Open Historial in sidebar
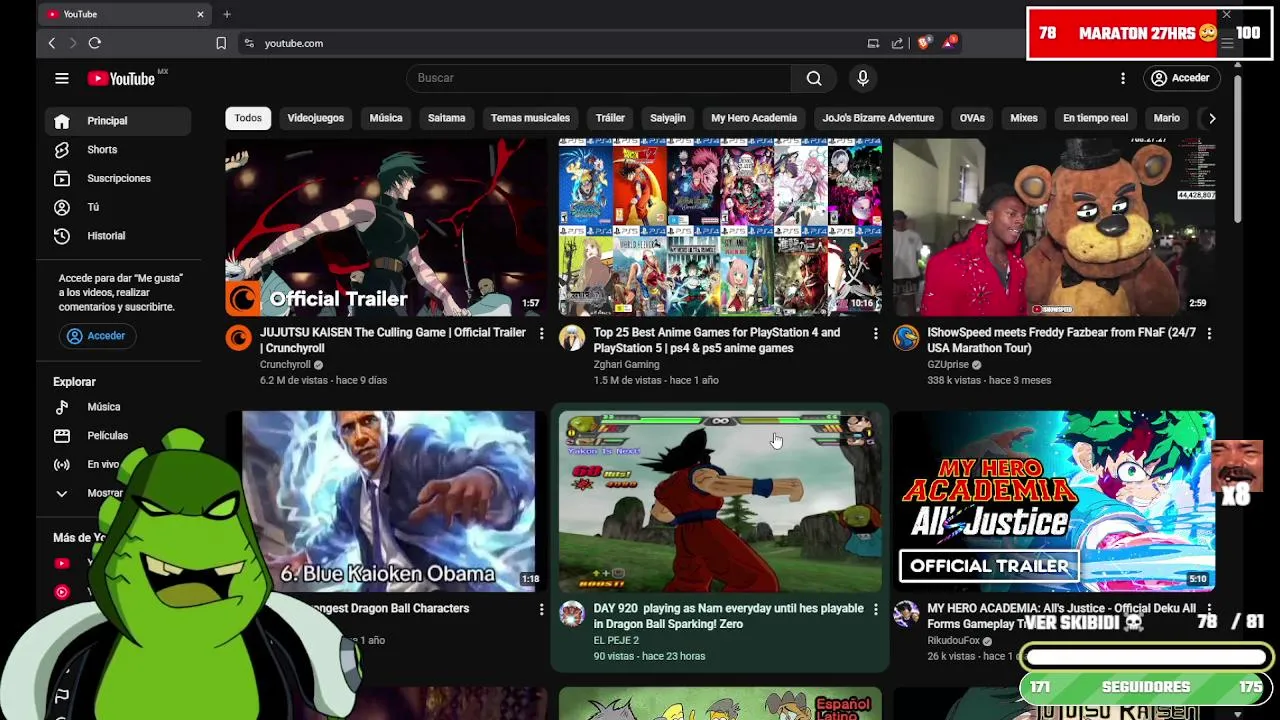Image resolution: width=1280 pixels, height=720 pixels. tap(118, 236)
